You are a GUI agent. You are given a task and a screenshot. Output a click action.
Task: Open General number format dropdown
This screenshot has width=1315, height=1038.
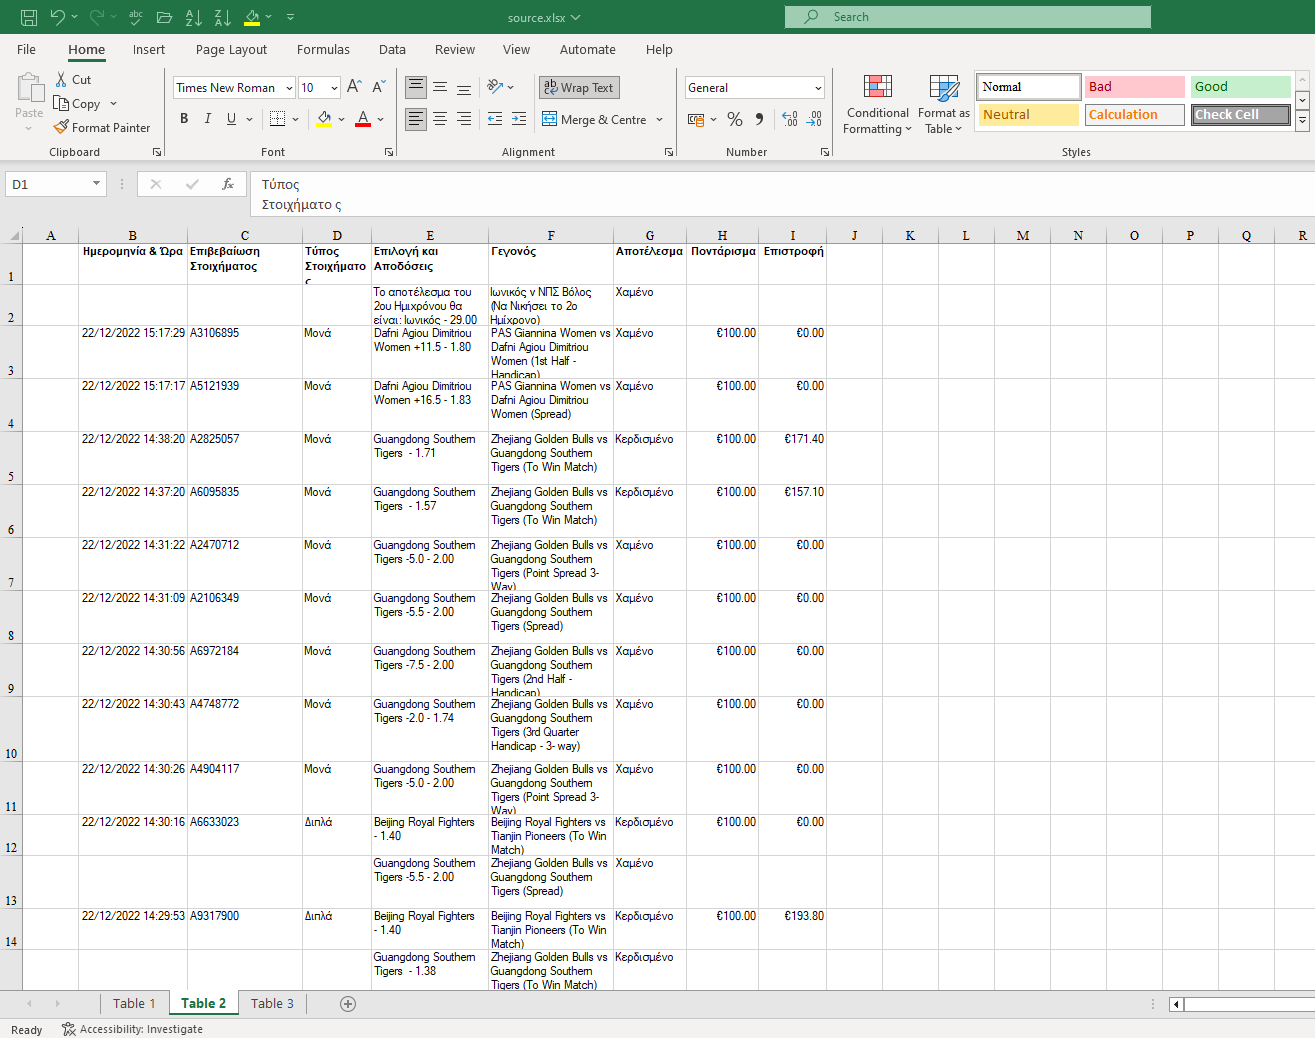(818, 88)
